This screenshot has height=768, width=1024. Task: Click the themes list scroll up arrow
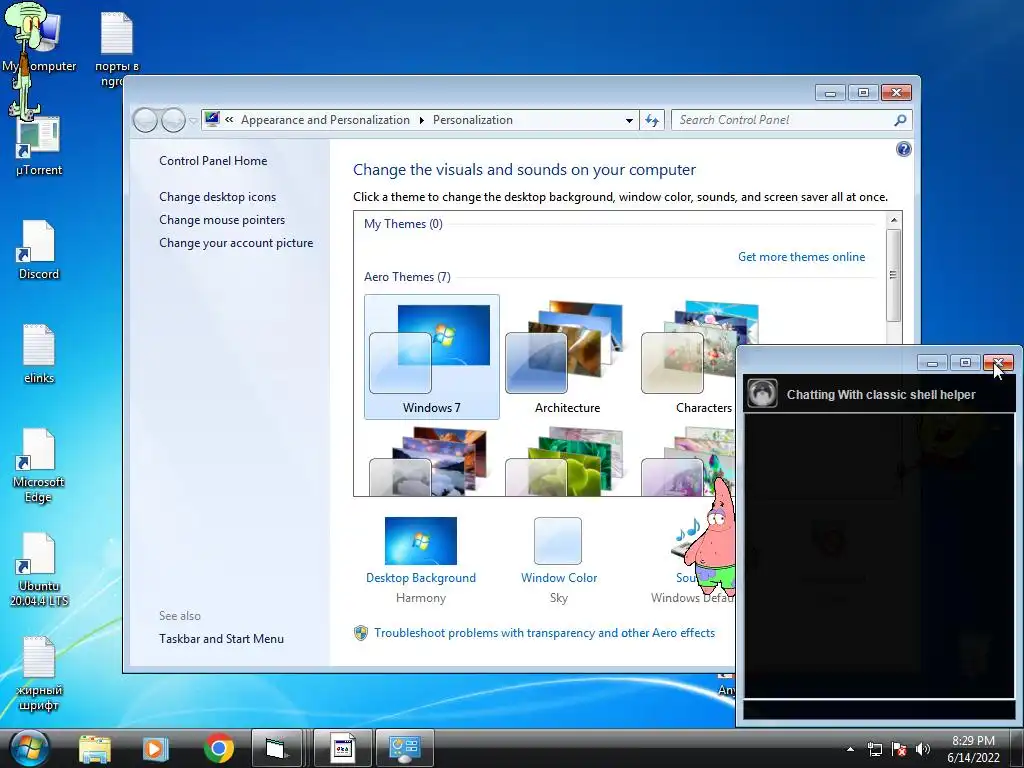894,220
